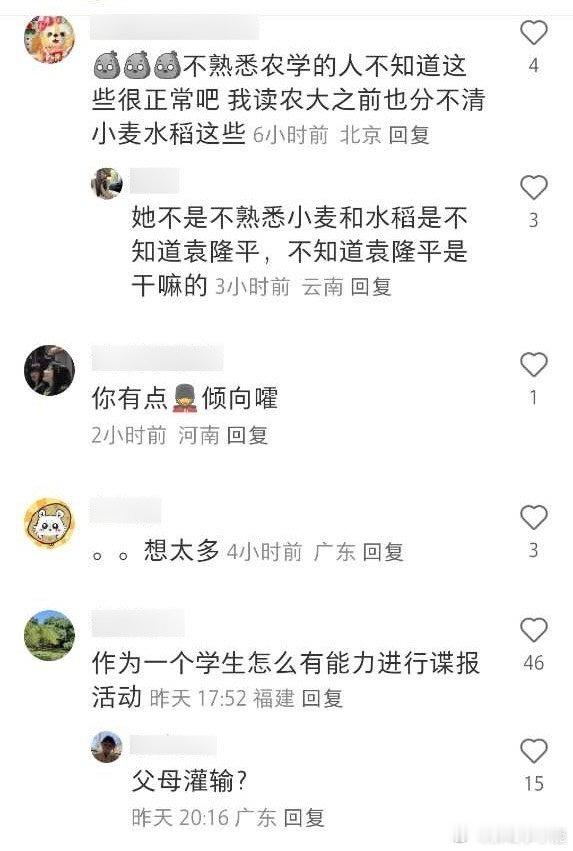Like the comment about not knowing agriculture
573x851 pixels.
(534, 33)
